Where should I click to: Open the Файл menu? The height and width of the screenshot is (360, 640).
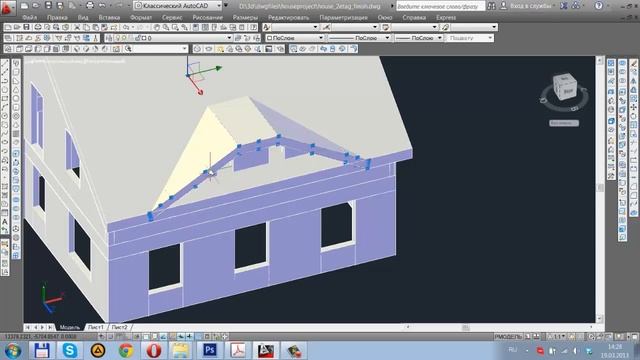[29, 18]
